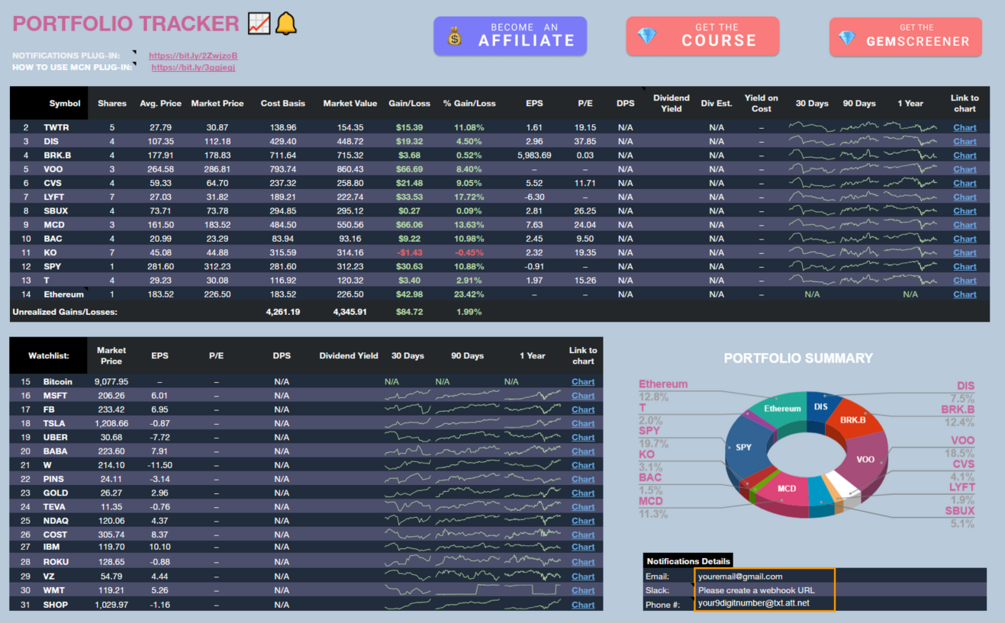Open the Chart link for Ethereum holding

point(965,295)
